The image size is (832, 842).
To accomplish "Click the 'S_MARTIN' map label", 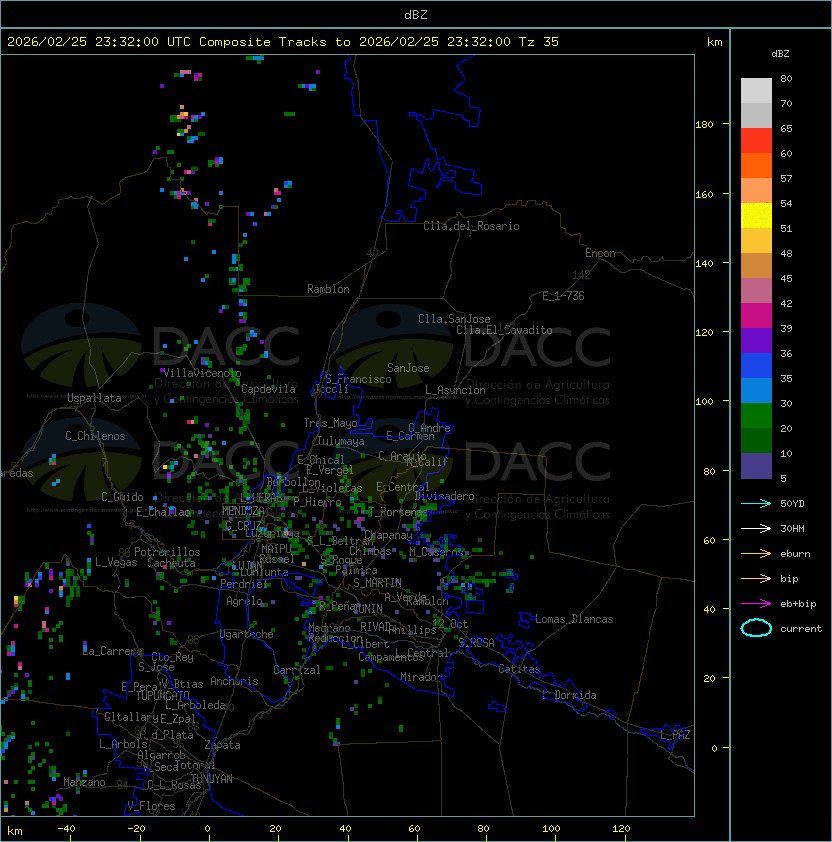I will pyautogui.click(x=378, y=583).
